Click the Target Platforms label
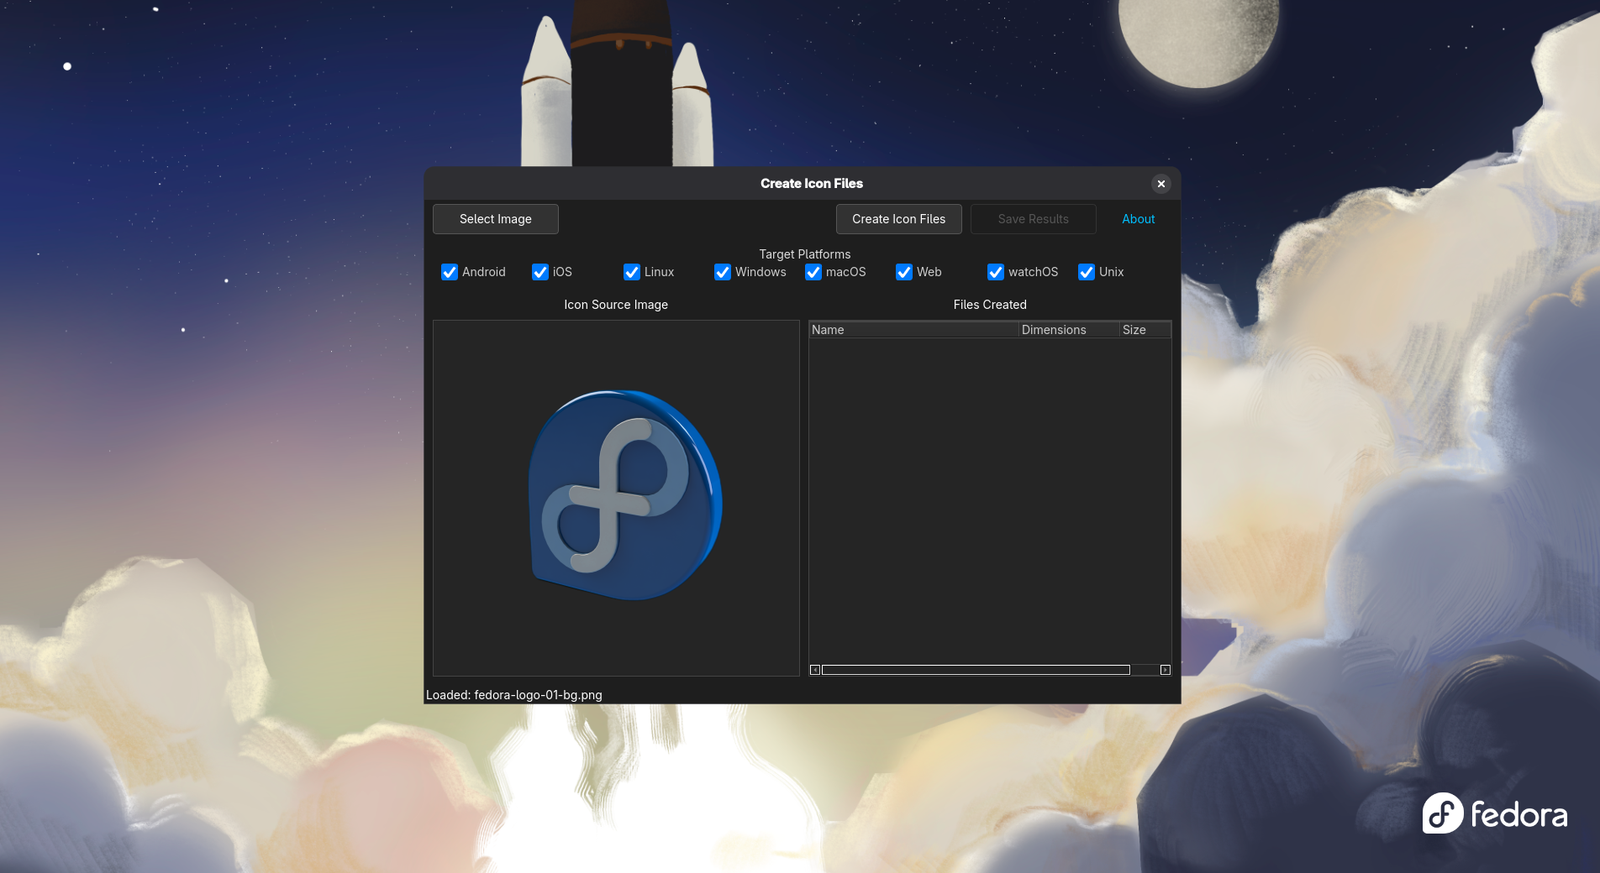This screenshot has height=873, width=1600. pyautogui.click(x=805, y=254)
